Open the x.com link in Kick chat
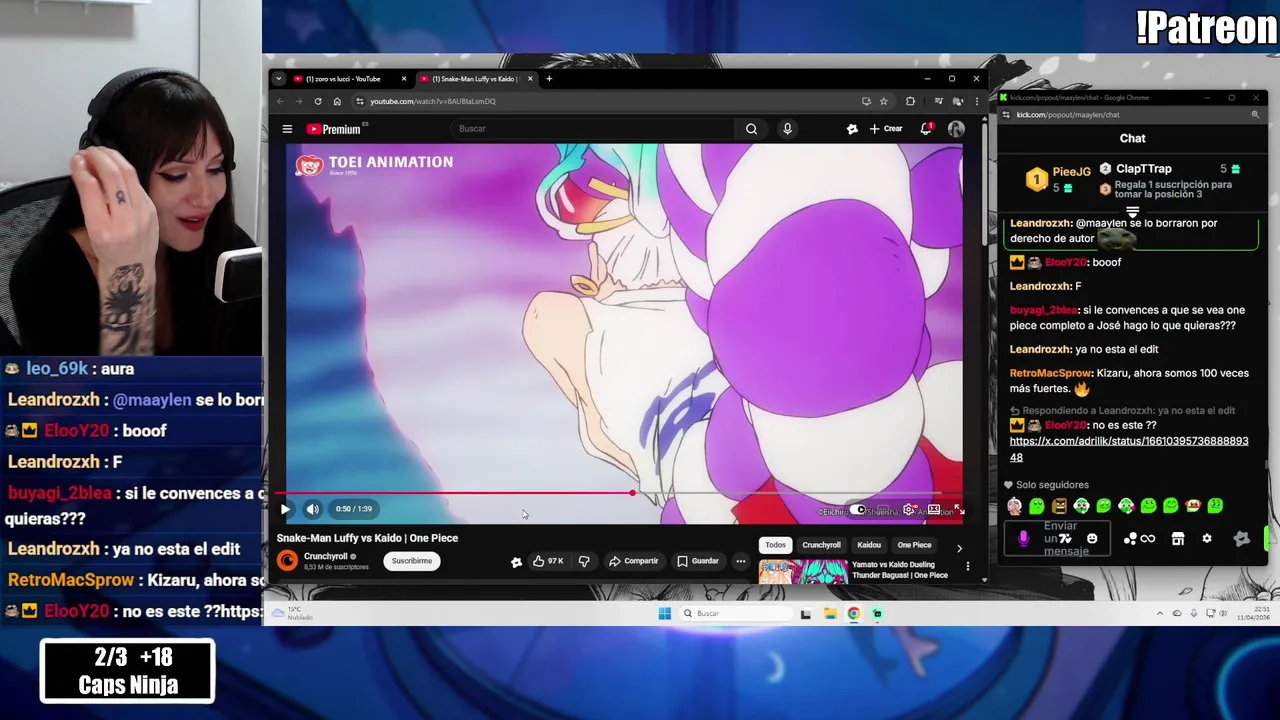 [x=1129, y=449]
